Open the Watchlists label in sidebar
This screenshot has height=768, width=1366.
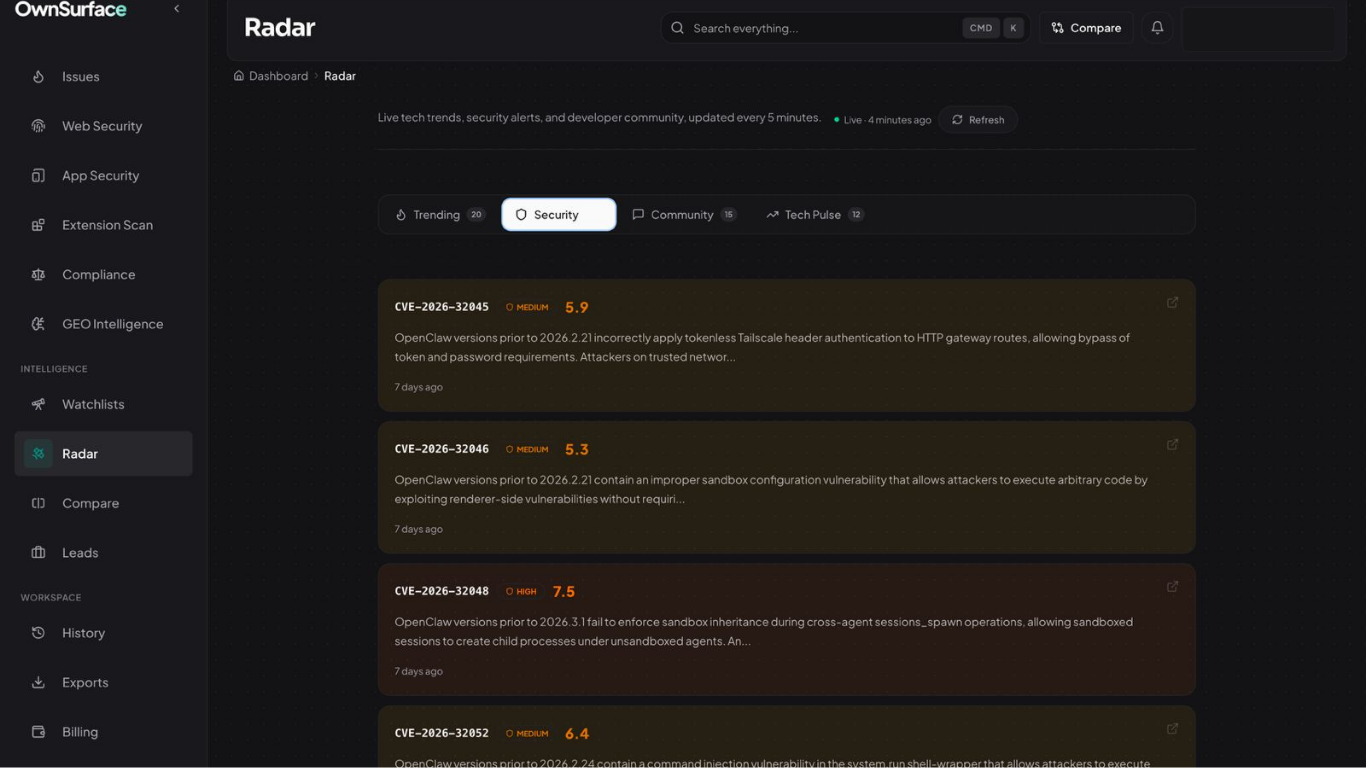coord(93,404)
